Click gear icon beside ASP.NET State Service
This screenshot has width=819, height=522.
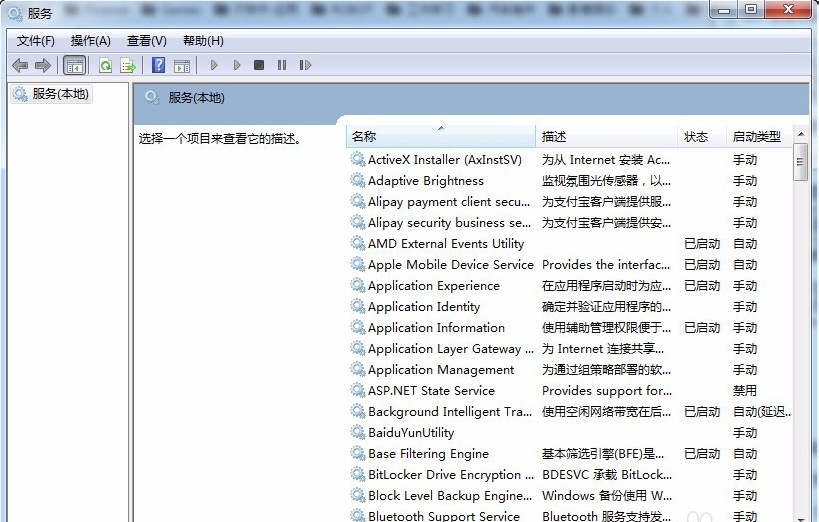358,391
